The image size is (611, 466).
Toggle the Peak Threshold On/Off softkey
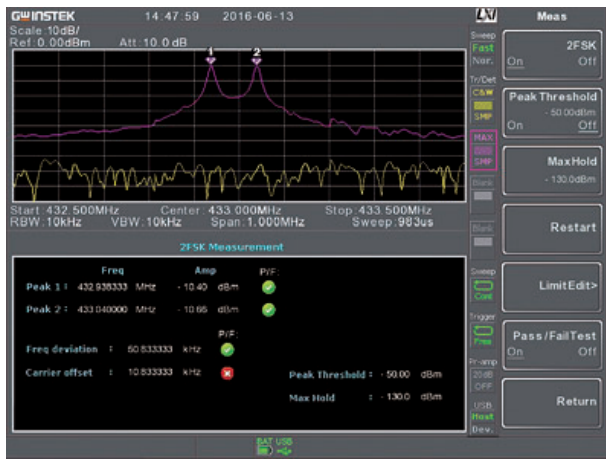552,113
